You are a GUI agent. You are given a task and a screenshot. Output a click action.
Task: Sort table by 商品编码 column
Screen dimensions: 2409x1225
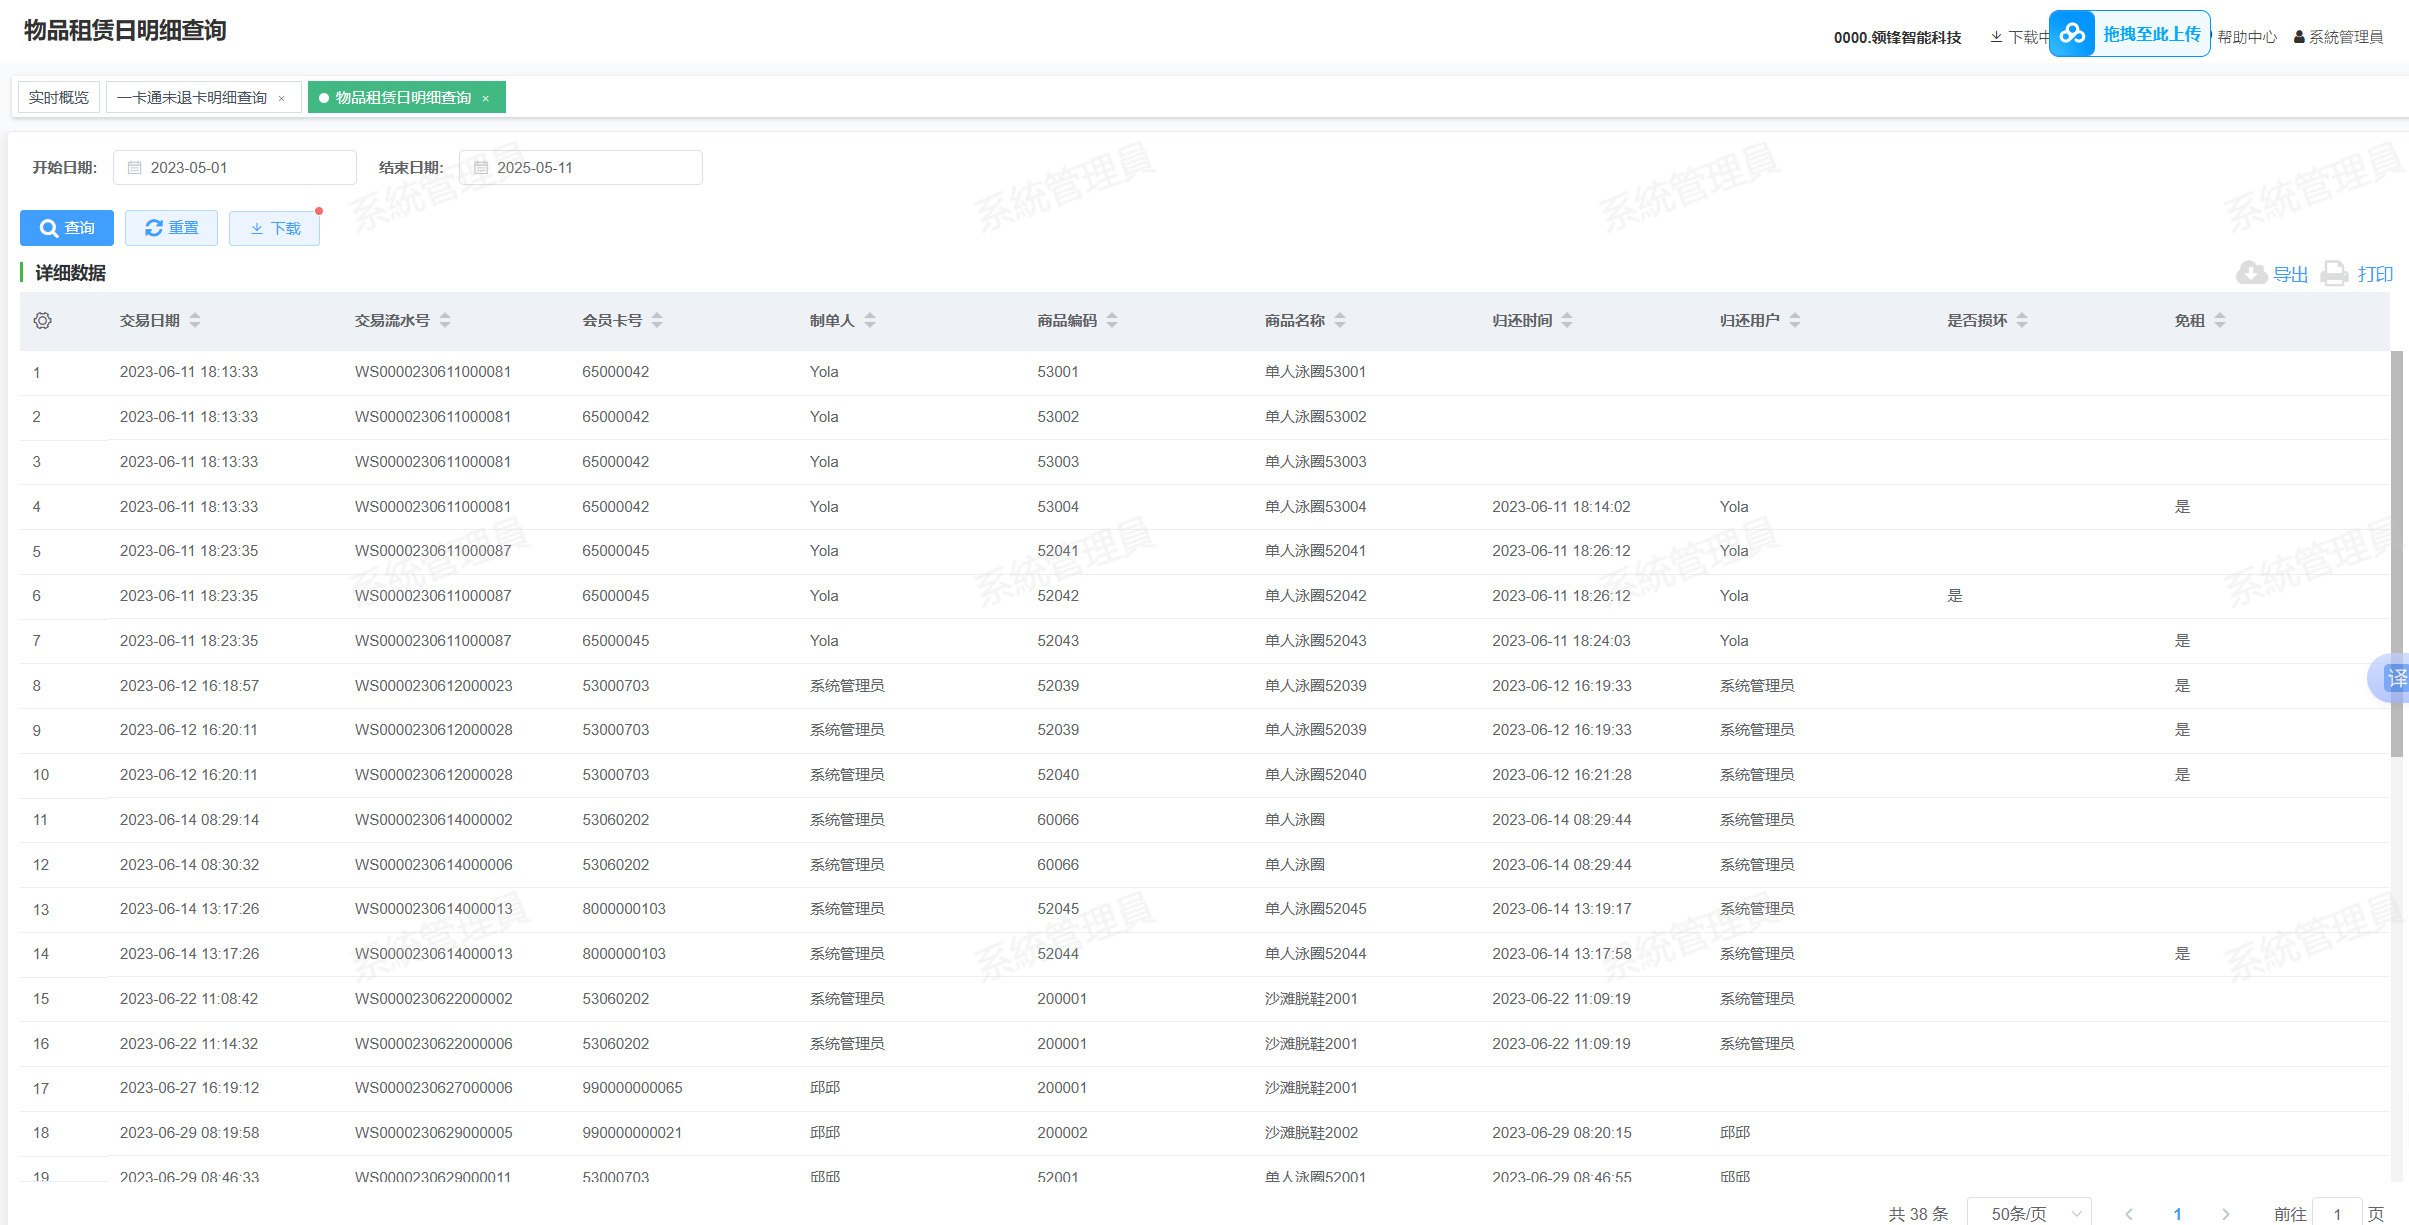click(x=1112, y=321)
